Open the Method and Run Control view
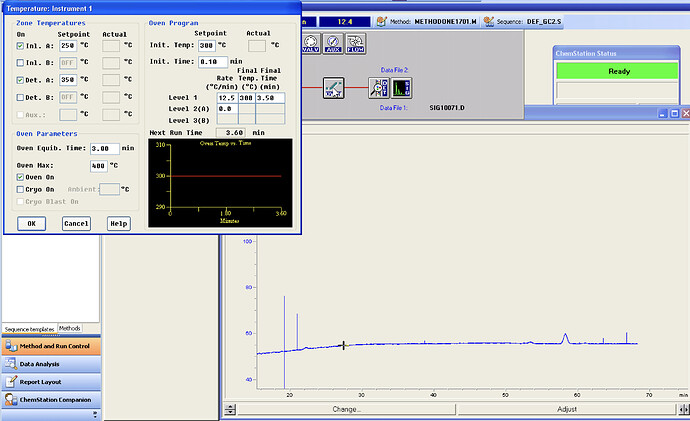This screenshot has height=421, width=690. (51, 346)
